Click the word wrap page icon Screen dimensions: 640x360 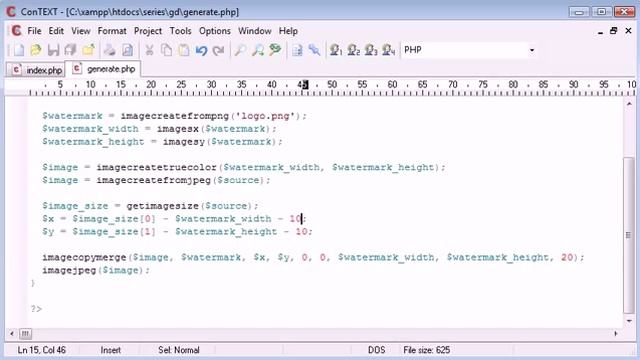(297, 50)
